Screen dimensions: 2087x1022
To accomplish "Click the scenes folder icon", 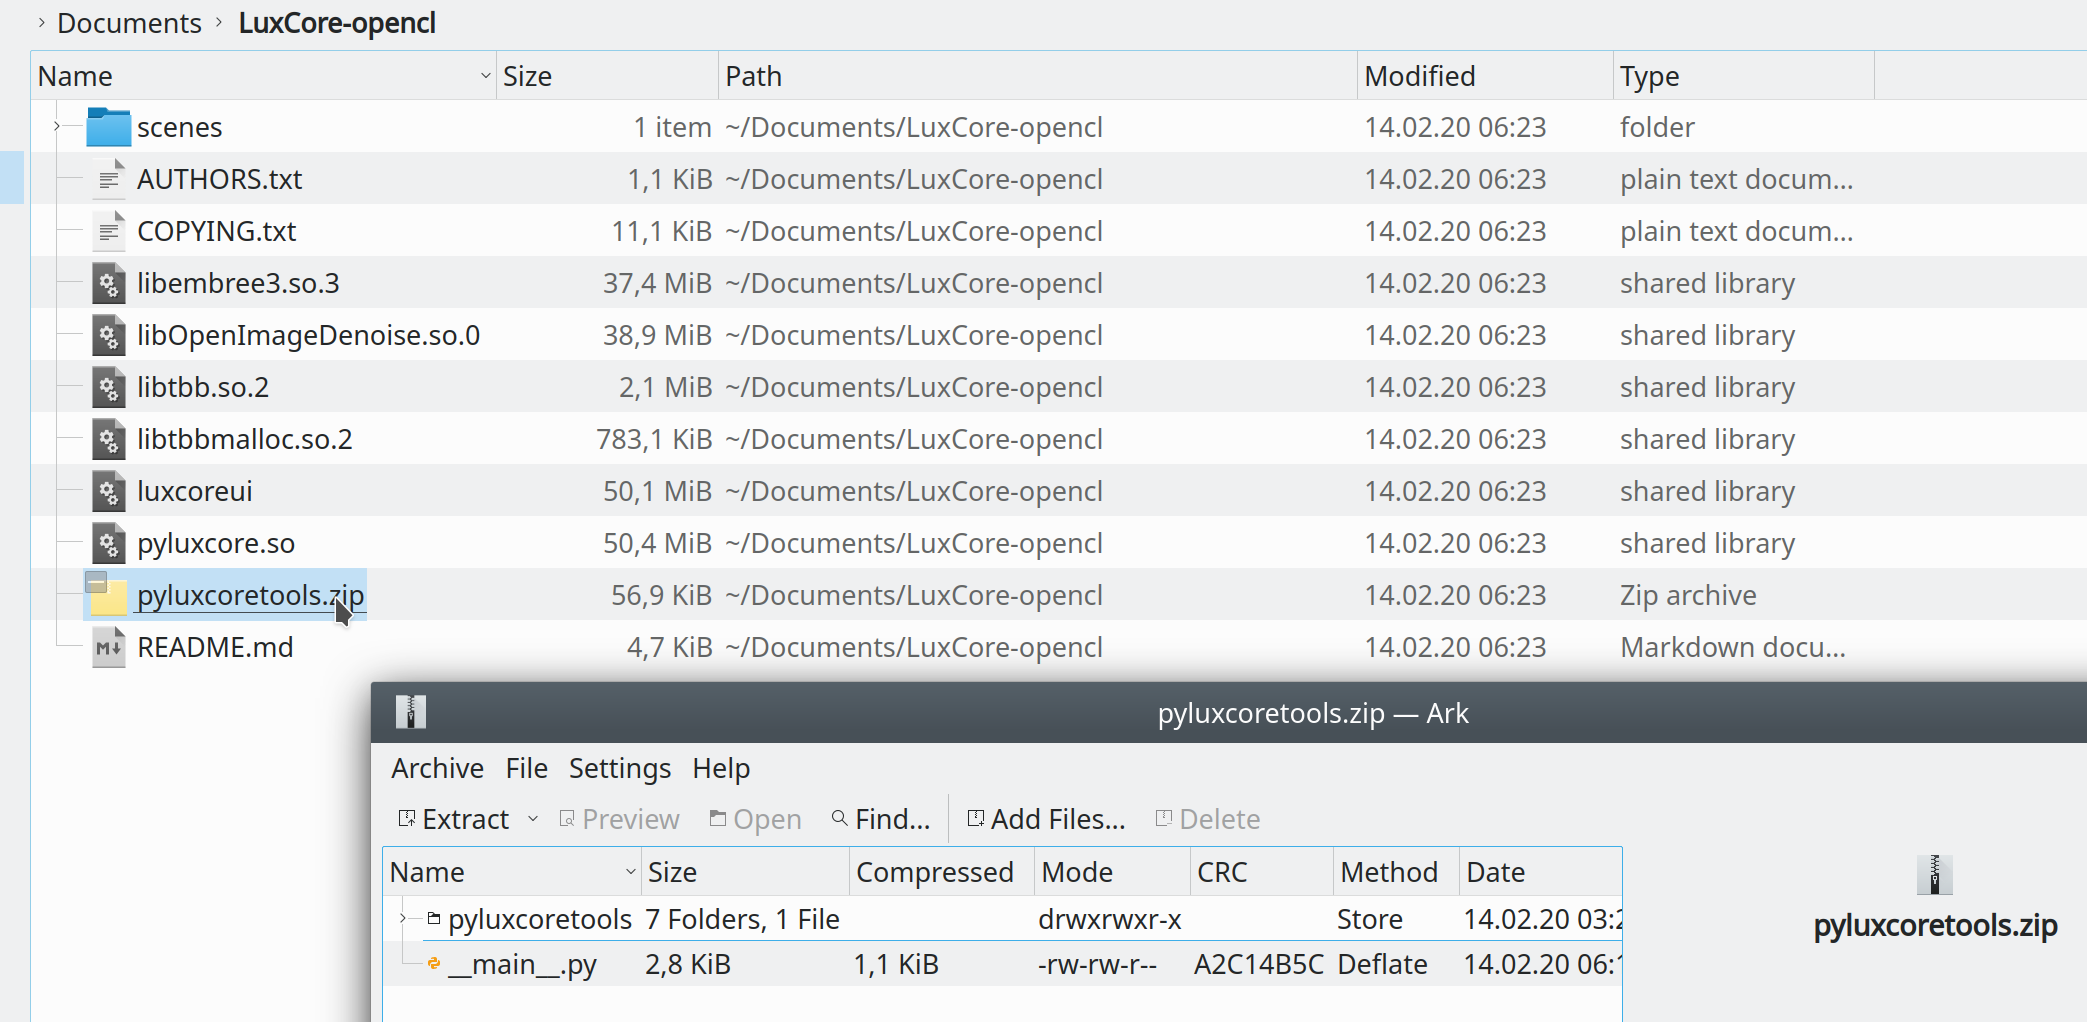I will 108,127.
